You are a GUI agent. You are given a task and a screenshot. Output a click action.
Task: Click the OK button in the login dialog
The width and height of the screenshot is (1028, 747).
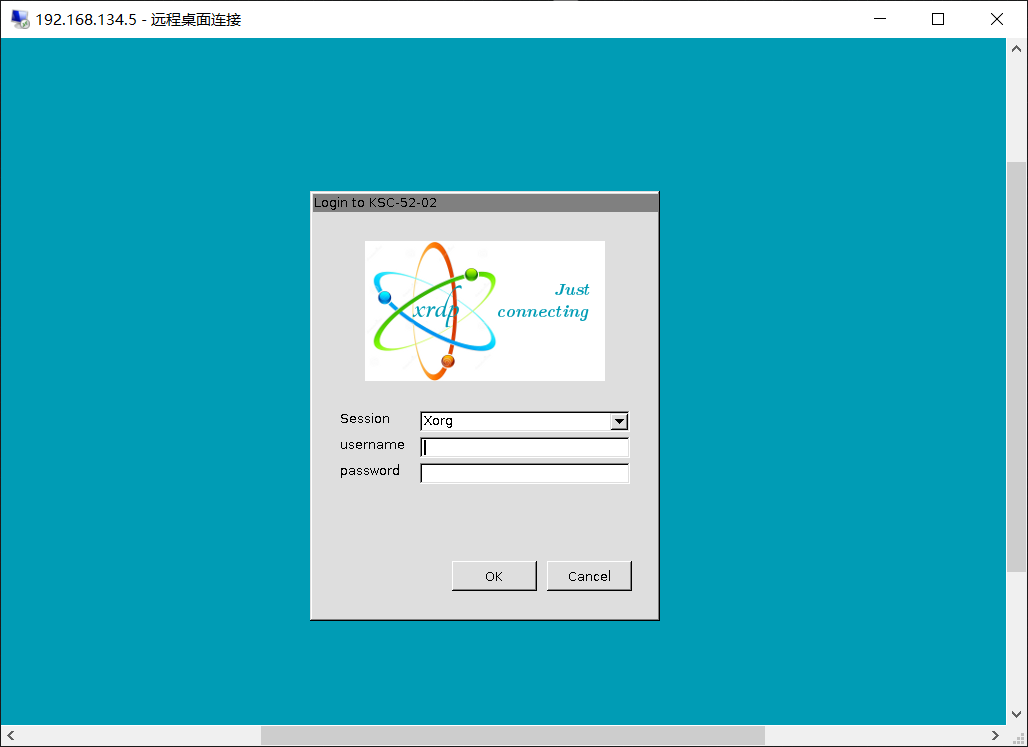point(494,576)
